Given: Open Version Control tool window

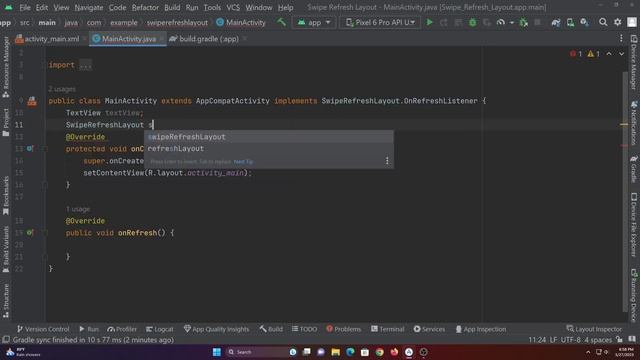Looking at the screenshot, I should pyautogui.click(x=43, y=329).
